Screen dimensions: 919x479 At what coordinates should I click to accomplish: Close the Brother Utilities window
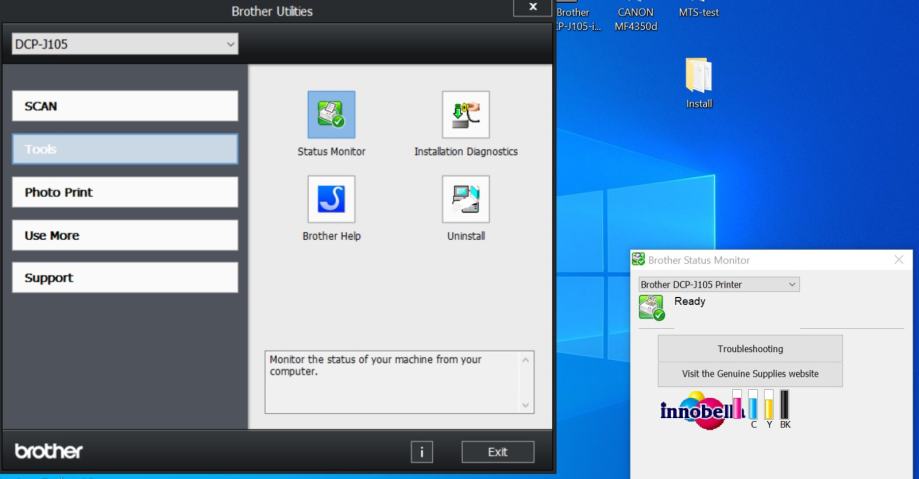[533, 7]
